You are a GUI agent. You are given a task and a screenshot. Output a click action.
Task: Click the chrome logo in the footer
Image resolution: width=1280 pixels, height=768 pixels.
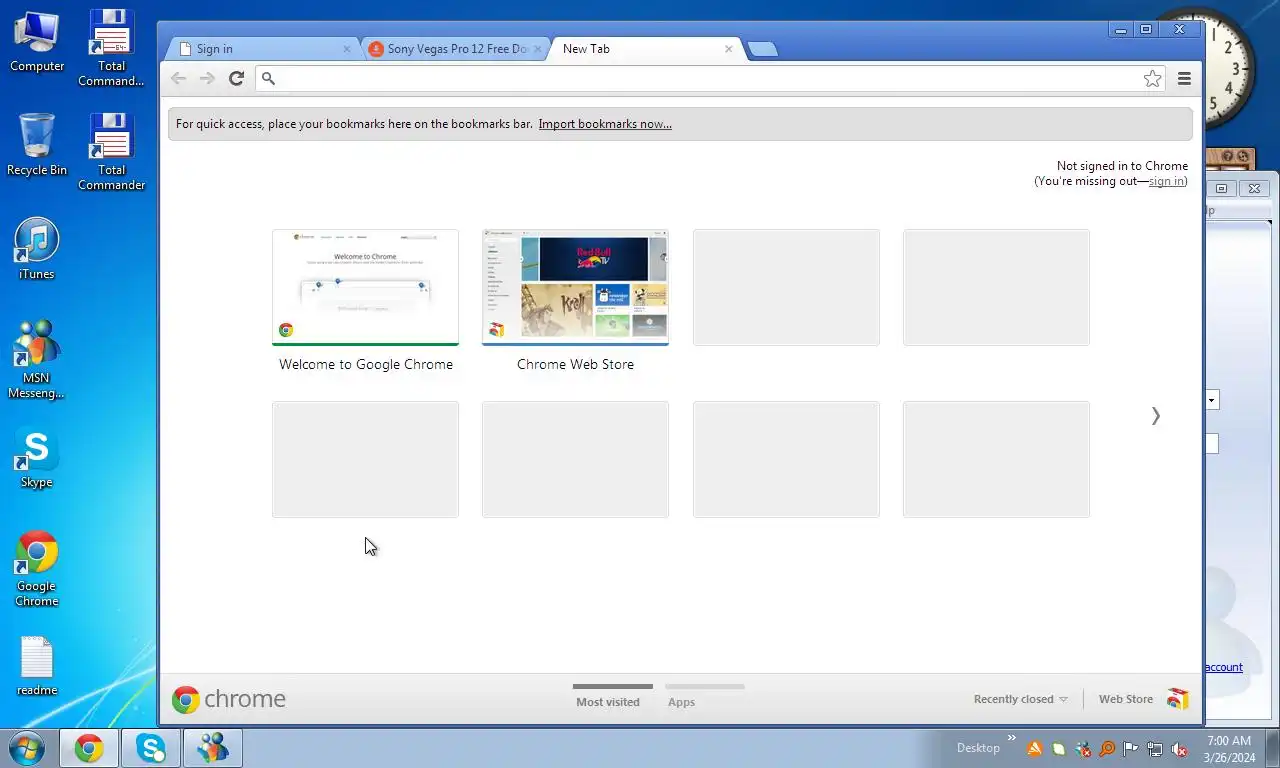[228, 699]
